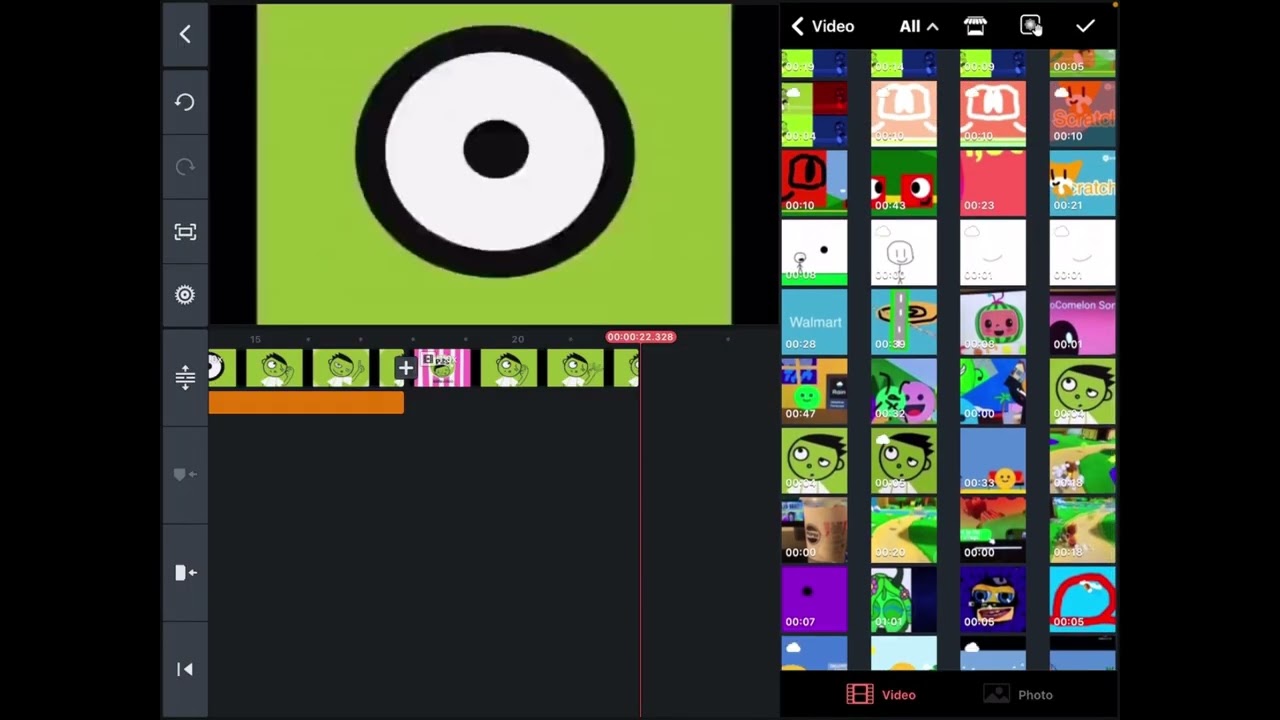Choose the Walmart video lasting 00:28
Image resolution: width=1280 pixels, height=720 pixels.
pyautogui.click(x=814, y=322)
